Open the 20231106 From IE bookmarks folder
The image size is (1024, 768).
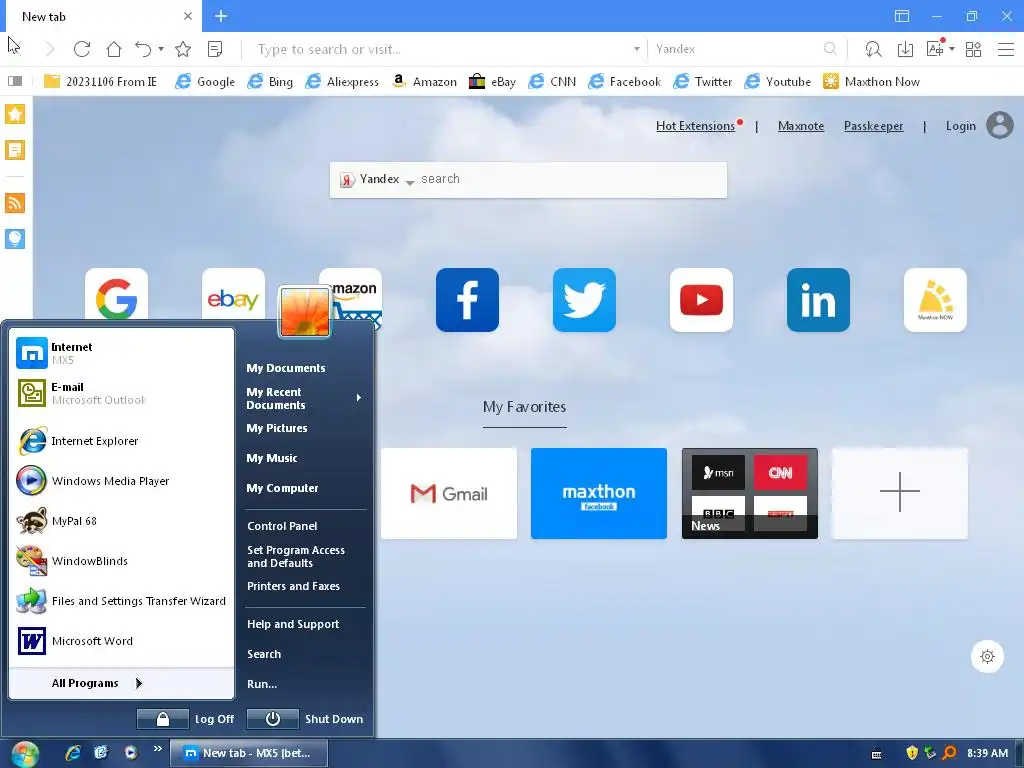click(100, 82)
